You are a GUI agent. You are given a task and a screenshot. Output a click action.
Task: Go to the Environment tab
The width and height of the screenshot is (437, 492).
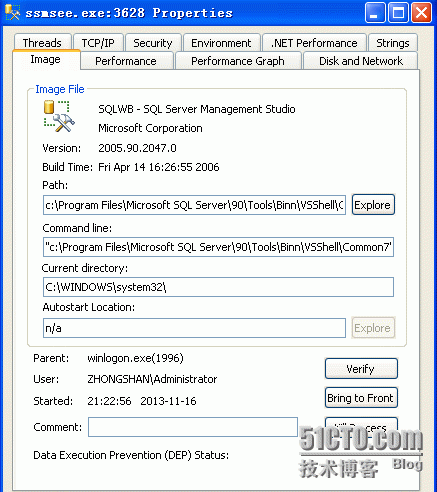(x=221, y=43)
